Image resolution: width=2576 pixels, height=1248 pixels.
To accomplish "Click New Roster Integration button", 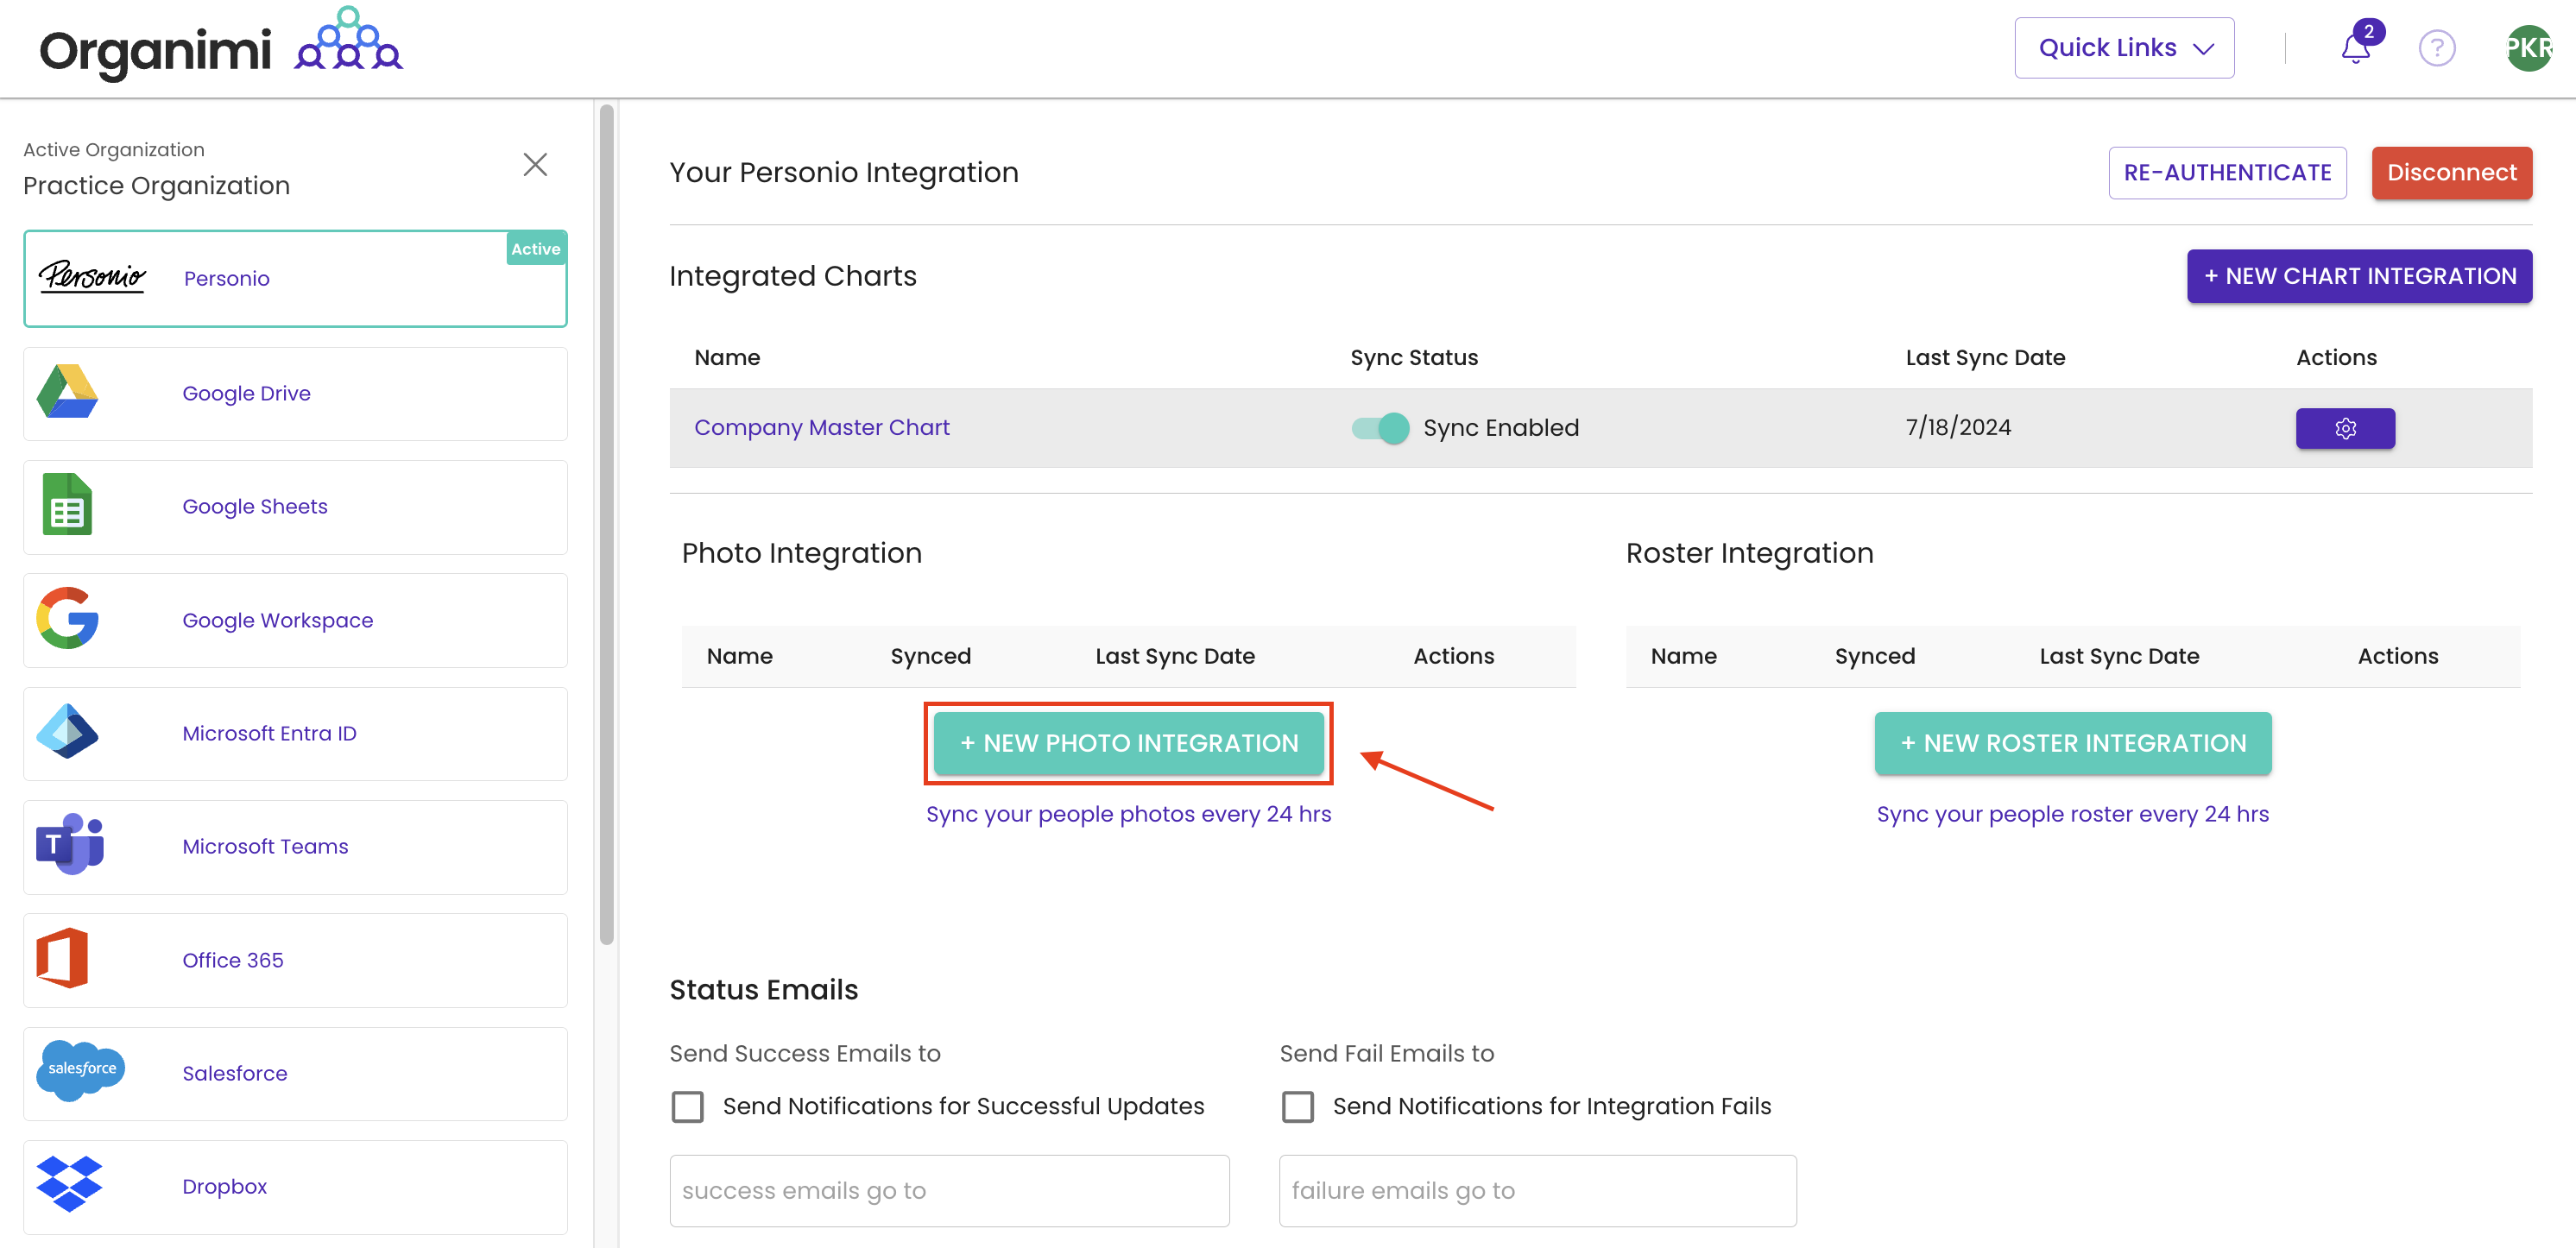I will click(x=2072, y=743).
